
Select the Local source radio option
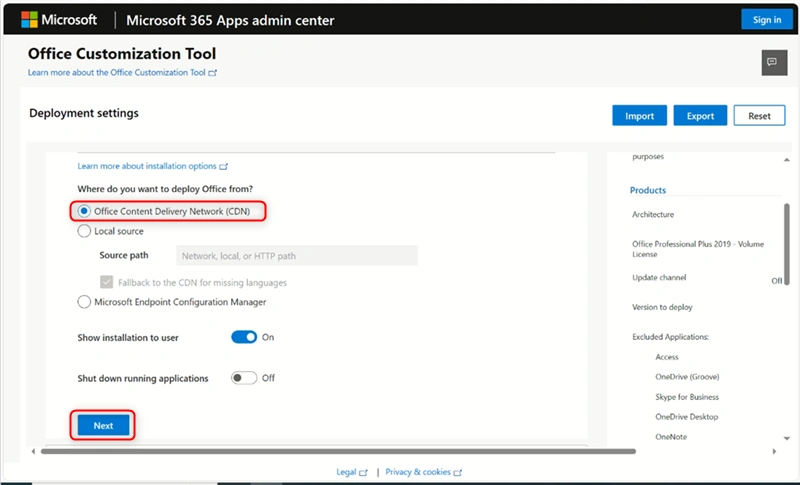[84, 231]
